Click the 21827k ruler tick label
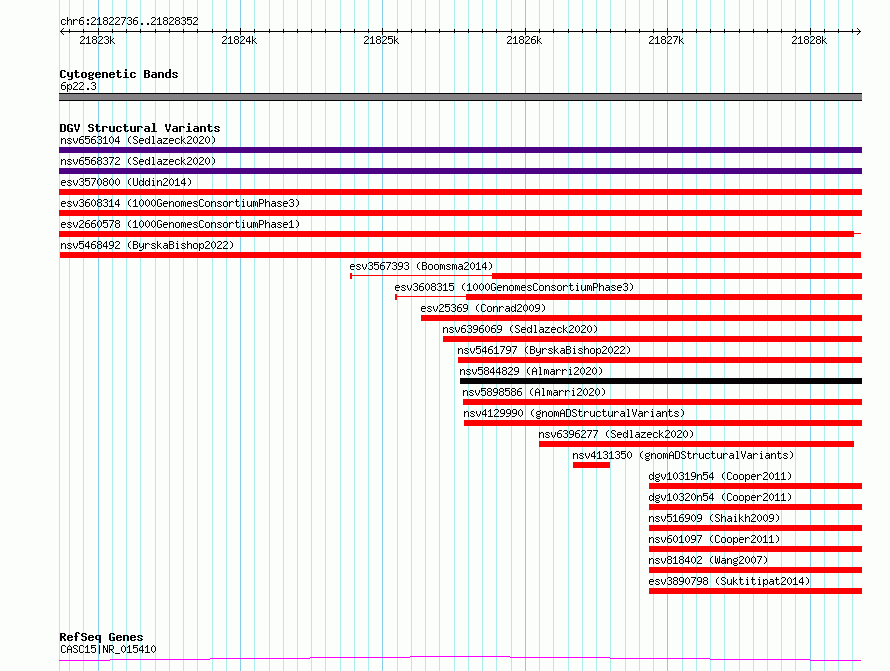 (666, 40)
